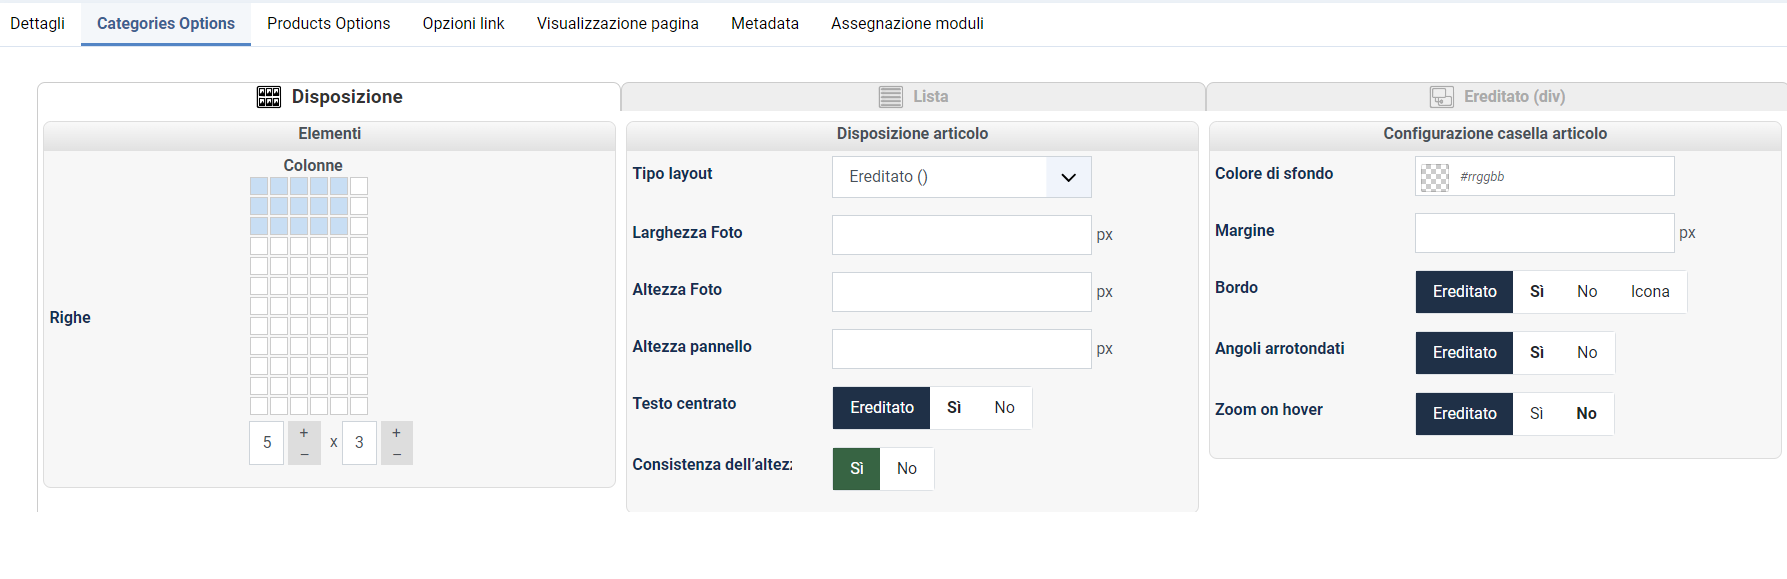Decrease columns with the minus stepper
Viewport: 1787px width, 579px height.
point(304,454)
